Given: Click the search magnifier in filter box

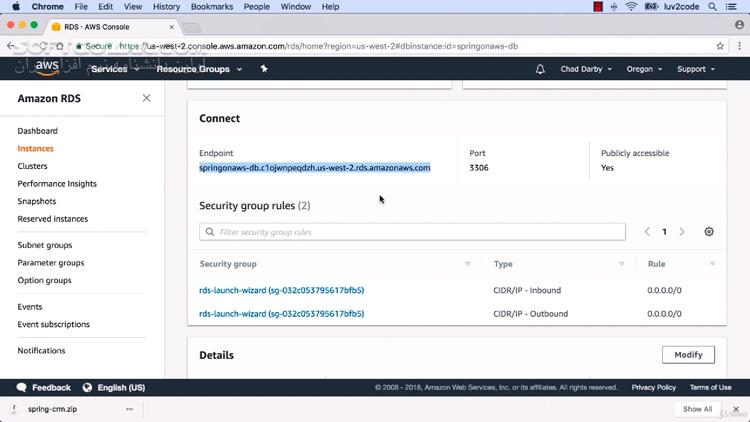Looking at the screenshot, I should pyautogui.click(x=210, y=232).
